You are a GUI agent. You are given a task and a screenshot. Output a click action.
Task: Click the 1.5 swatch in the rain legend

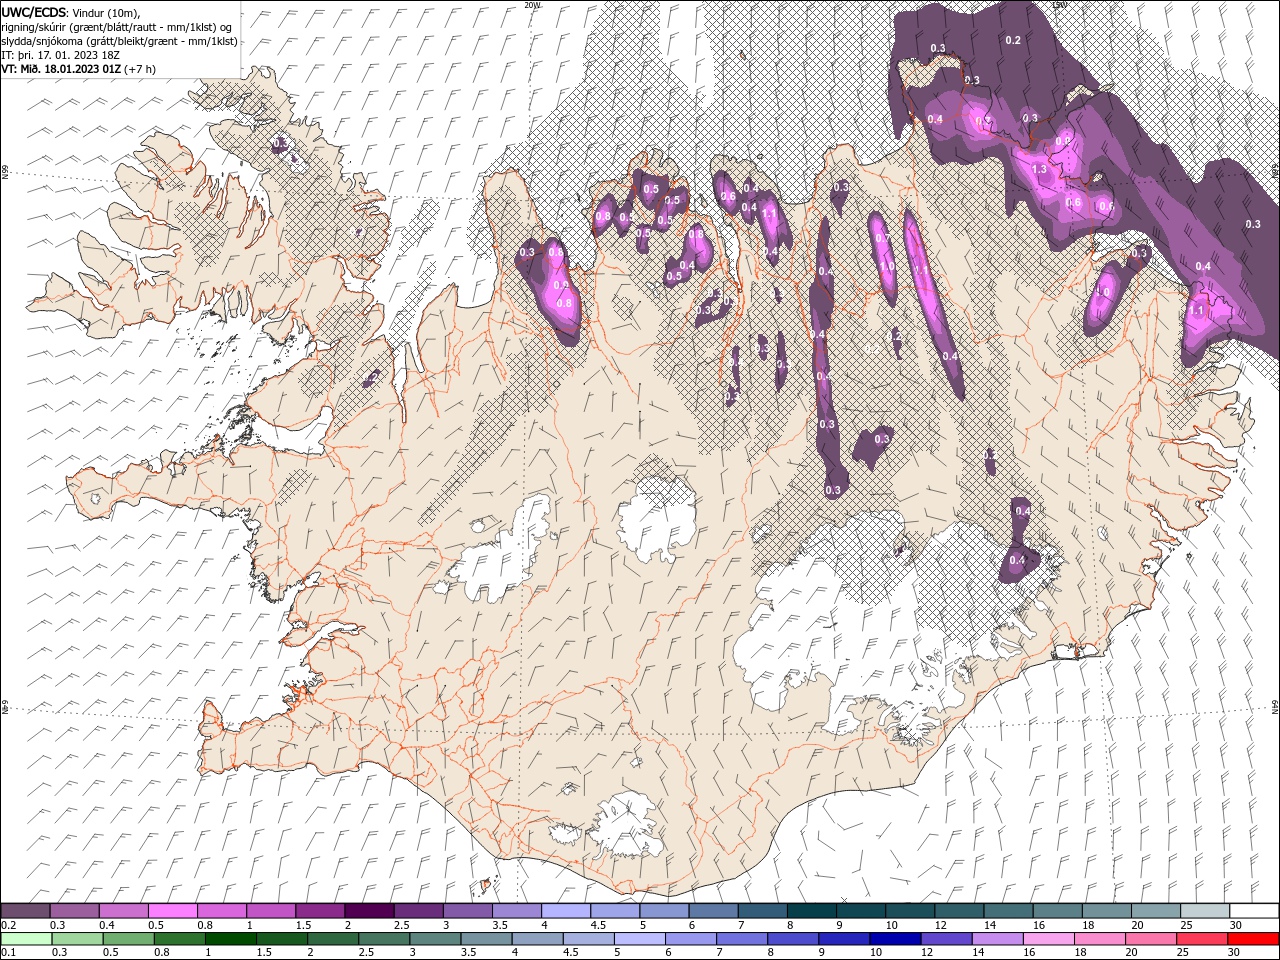[x=281, y=939]
